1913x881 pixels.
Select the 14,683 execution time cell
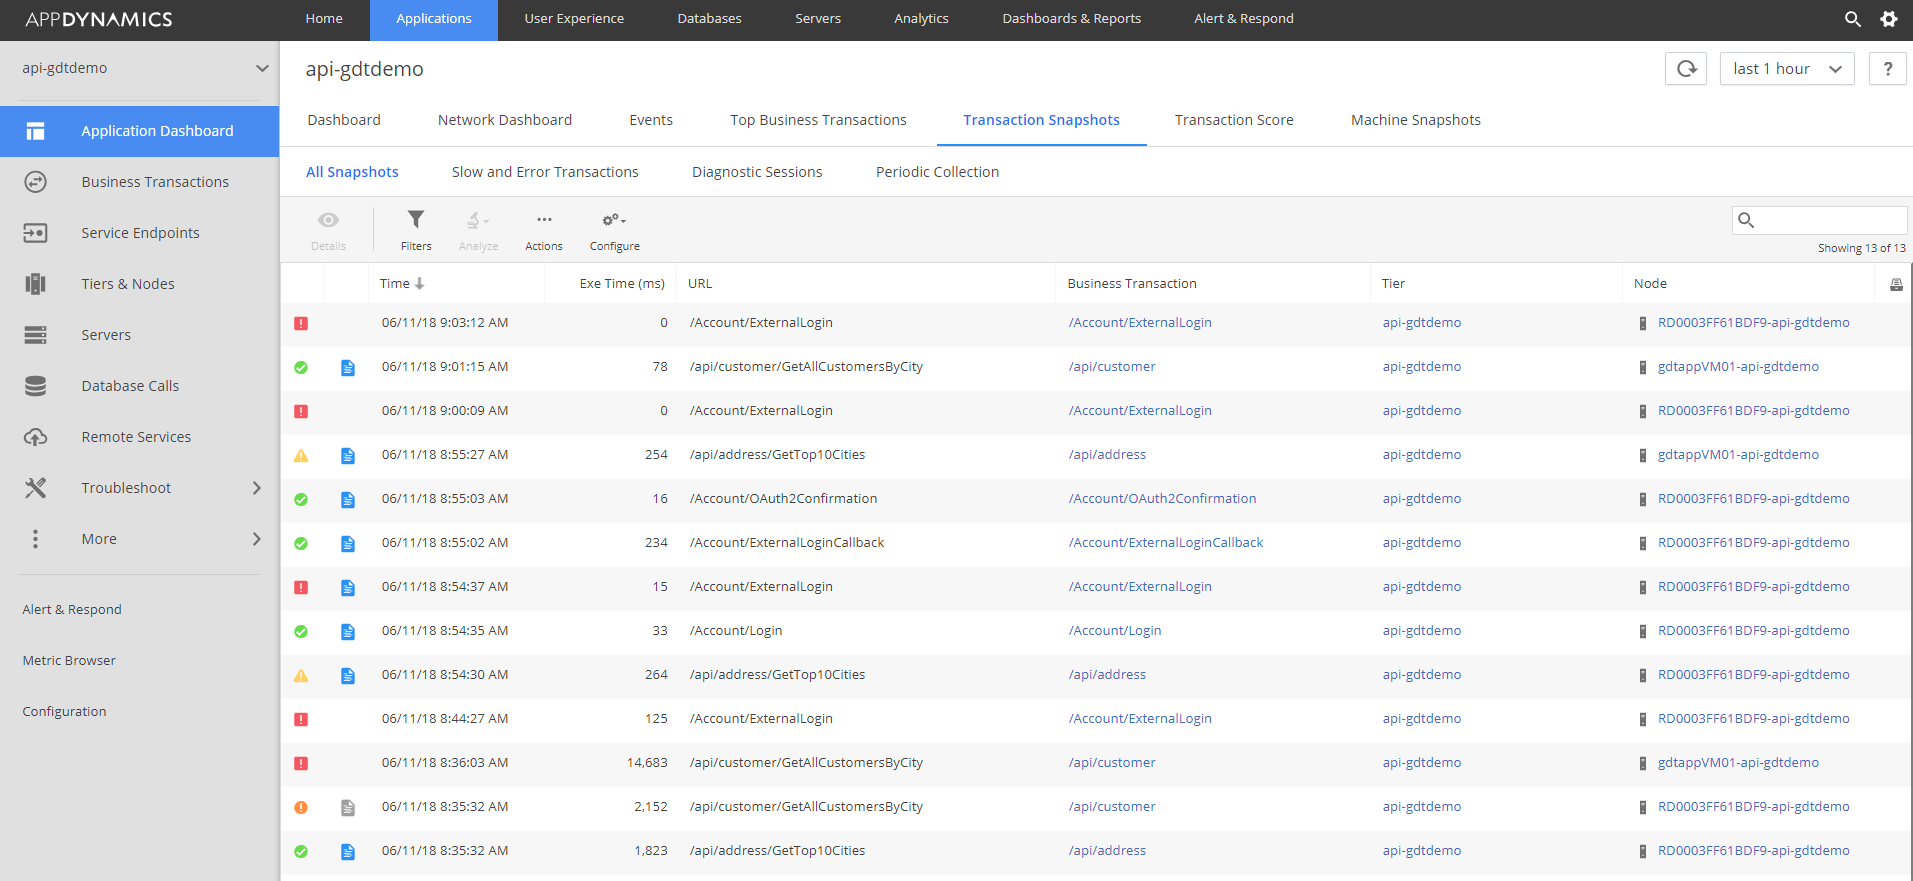pos(647,763)
